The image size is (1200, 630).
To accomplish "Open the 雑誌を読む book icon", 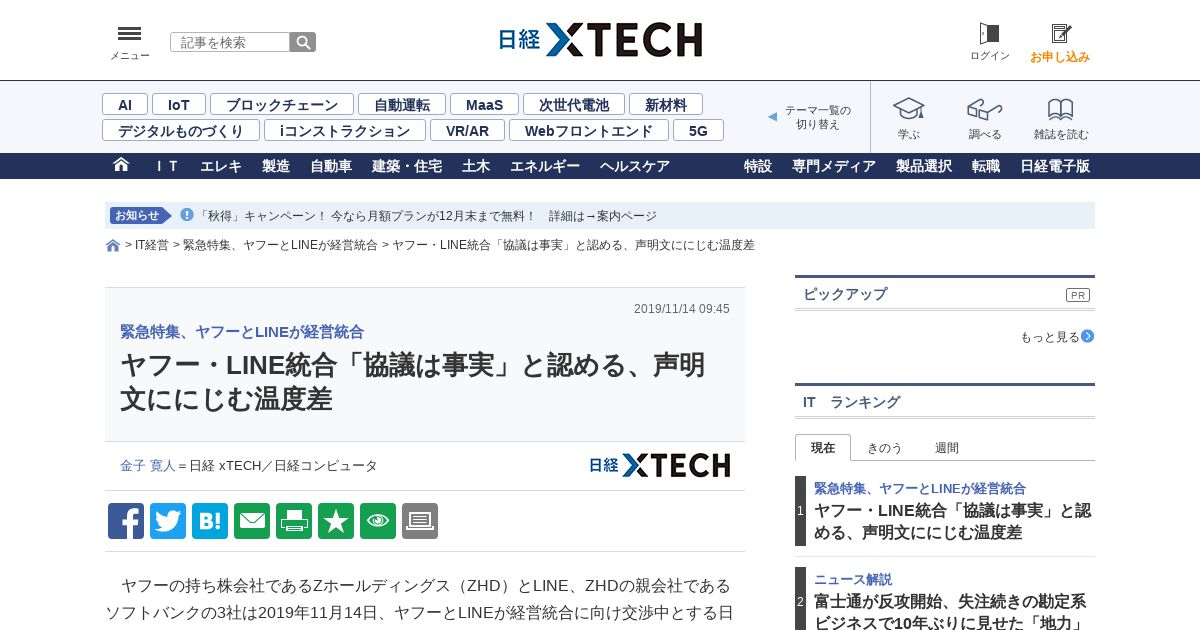I will coord(1061,109).
